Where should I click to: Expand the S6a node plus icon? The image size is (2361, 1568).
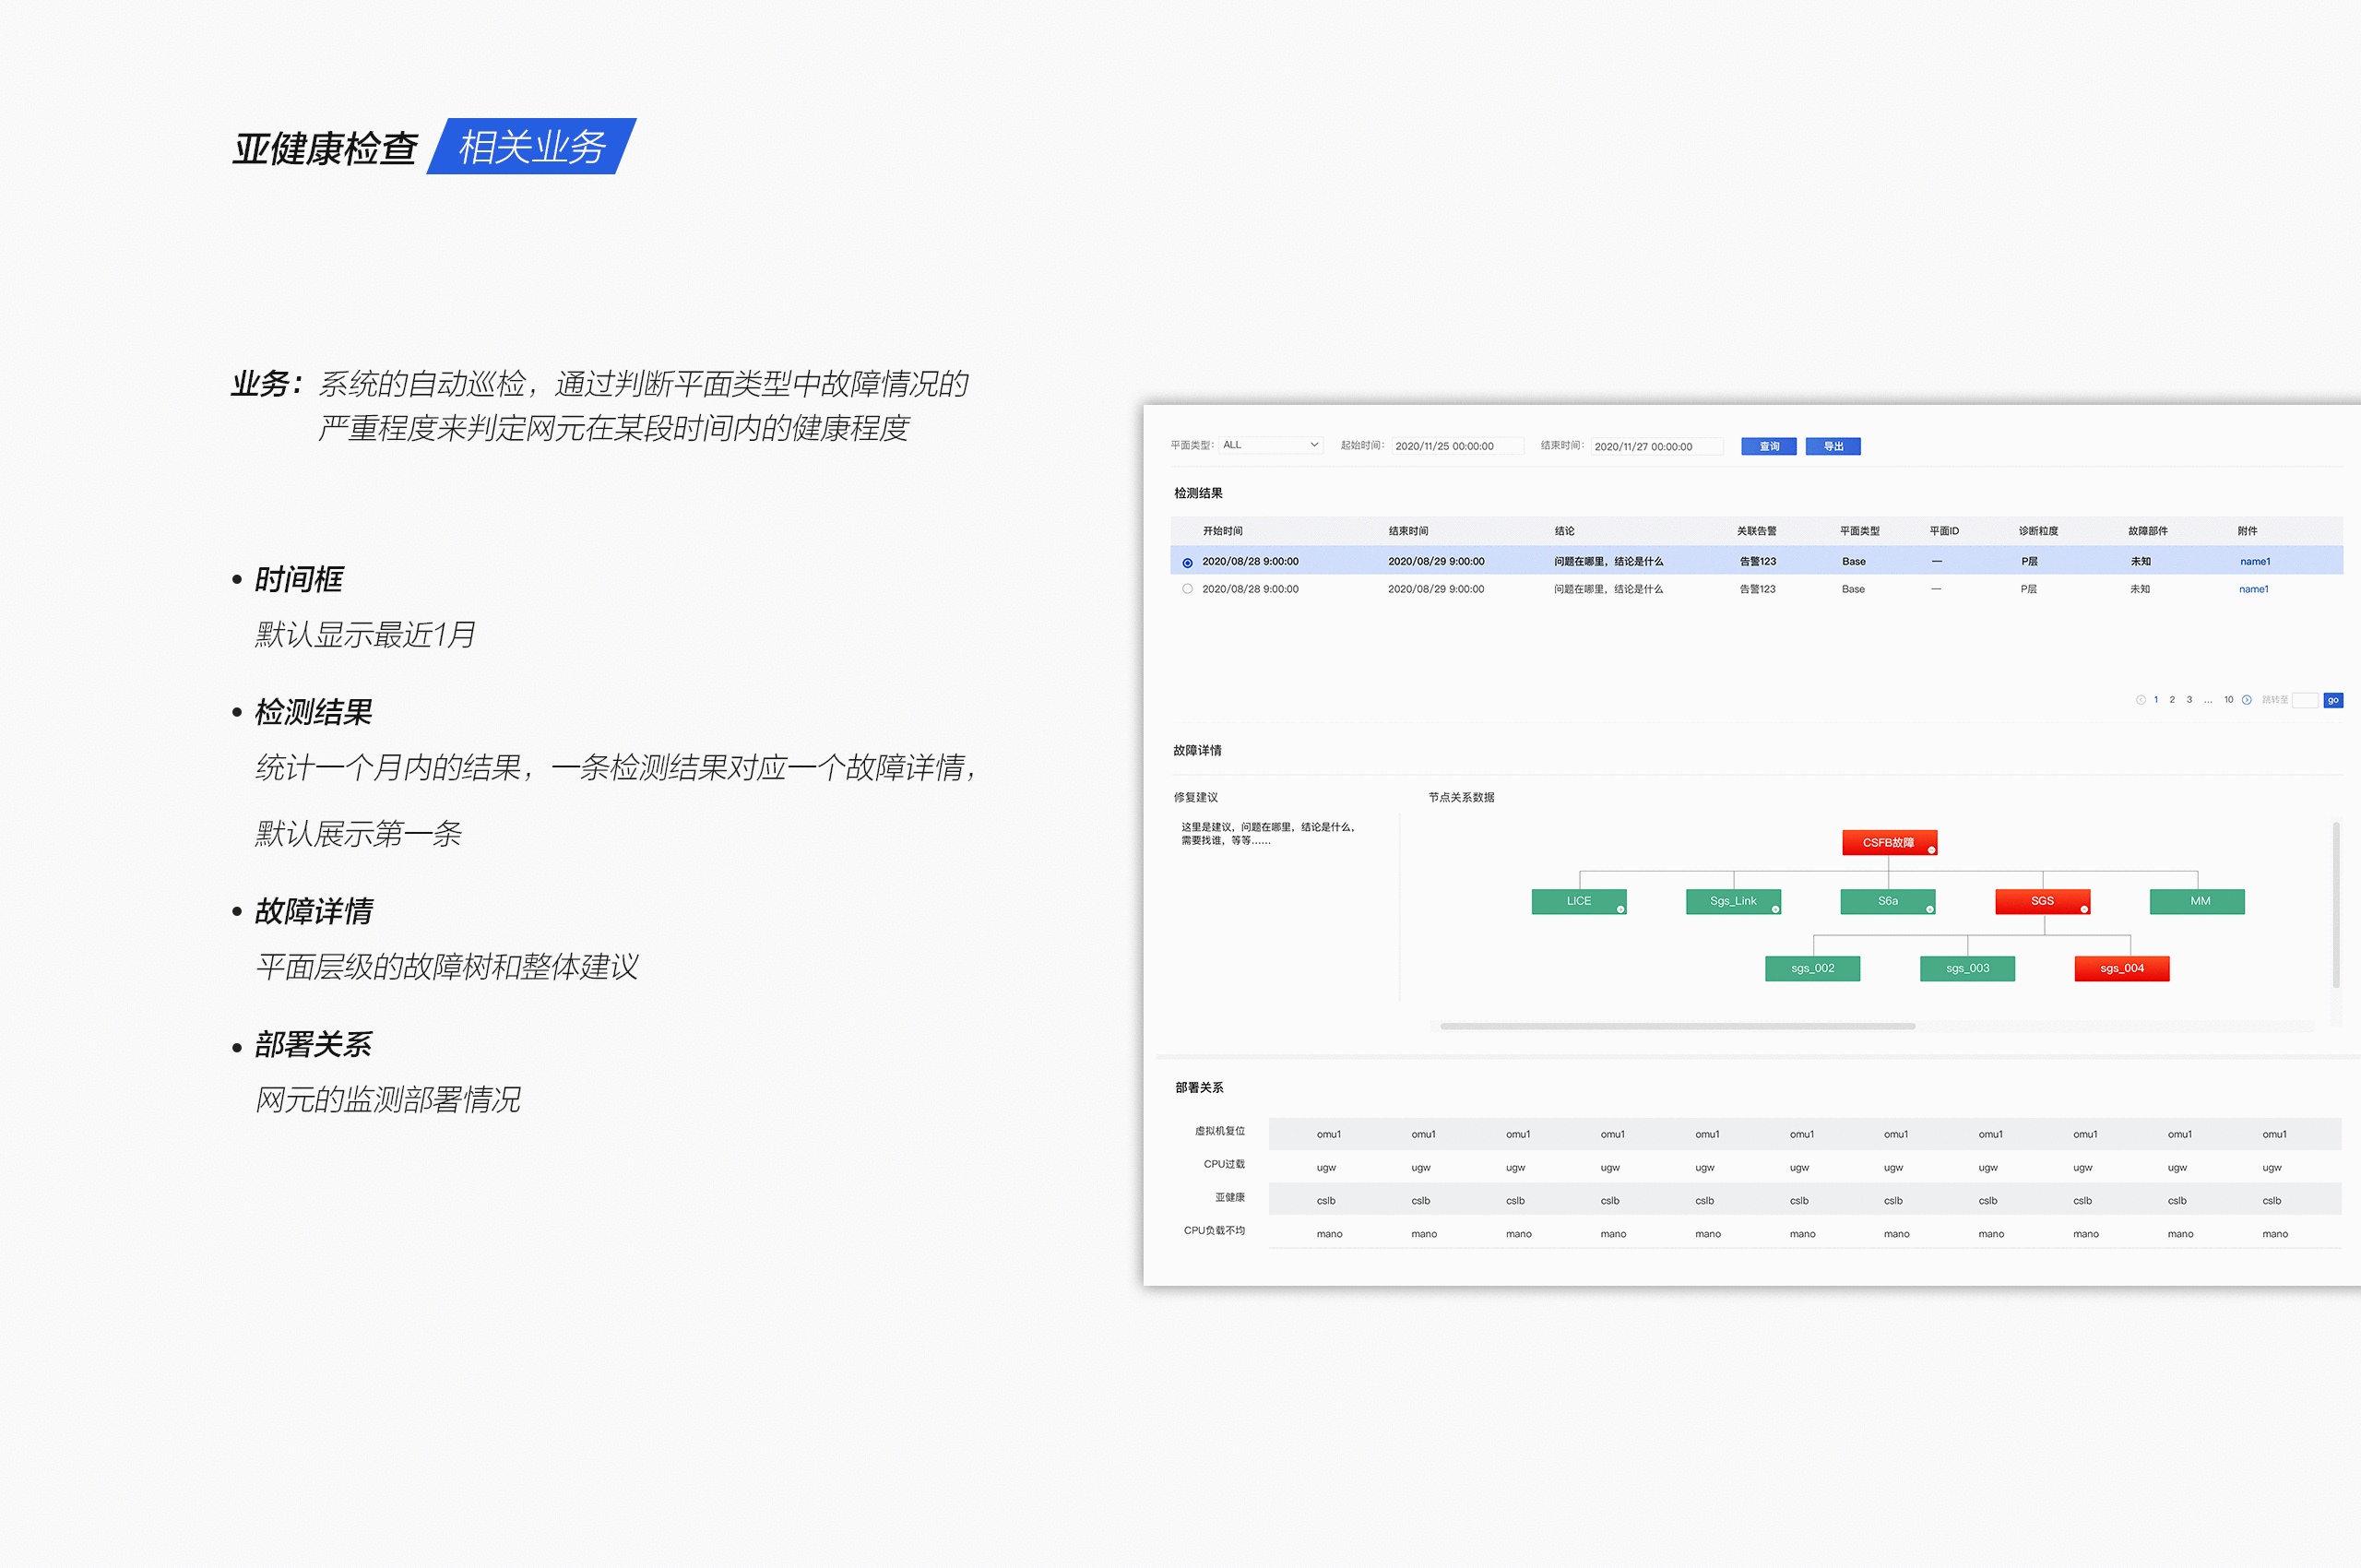click(1929, 909)
